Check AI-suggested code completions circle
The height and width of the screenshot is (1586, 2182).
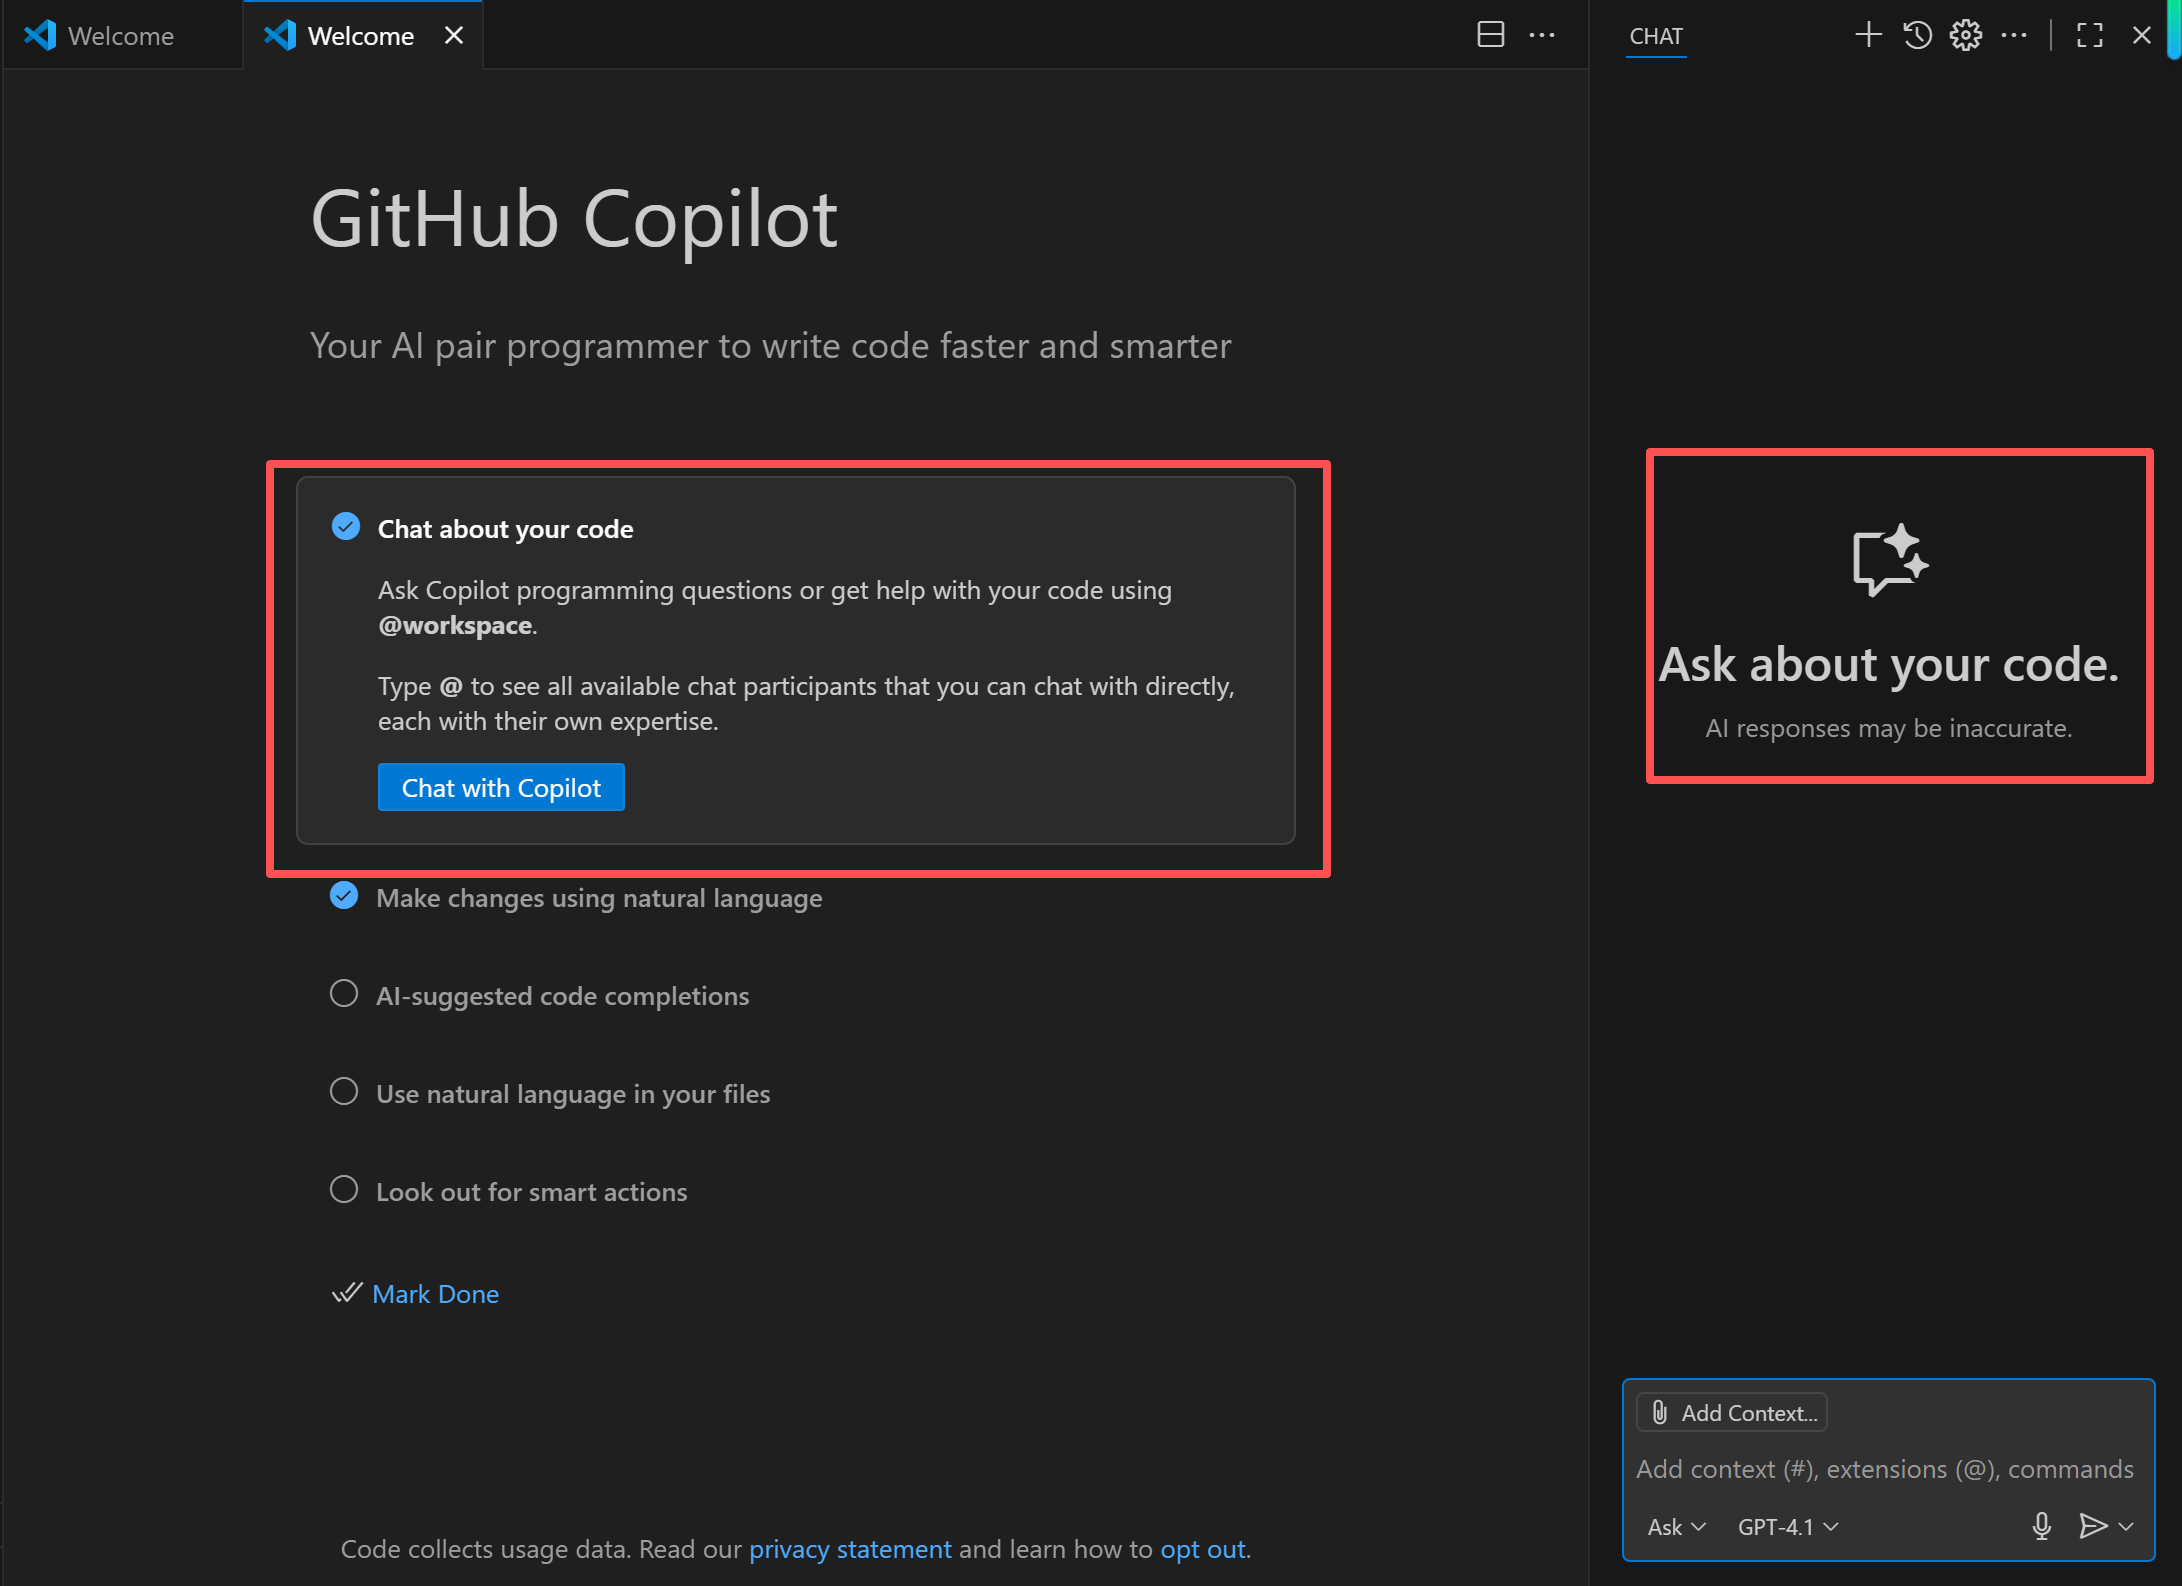344,994
